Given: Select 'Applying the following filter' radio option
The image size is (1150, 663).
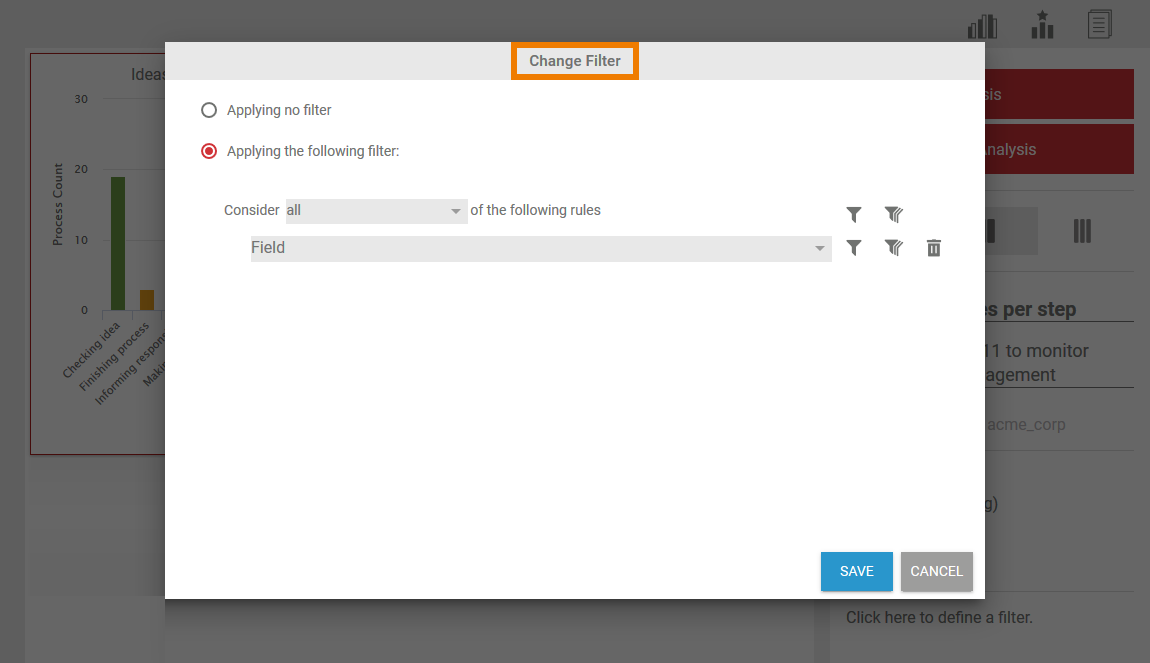Looking at the screenshot, I should 209,151.
